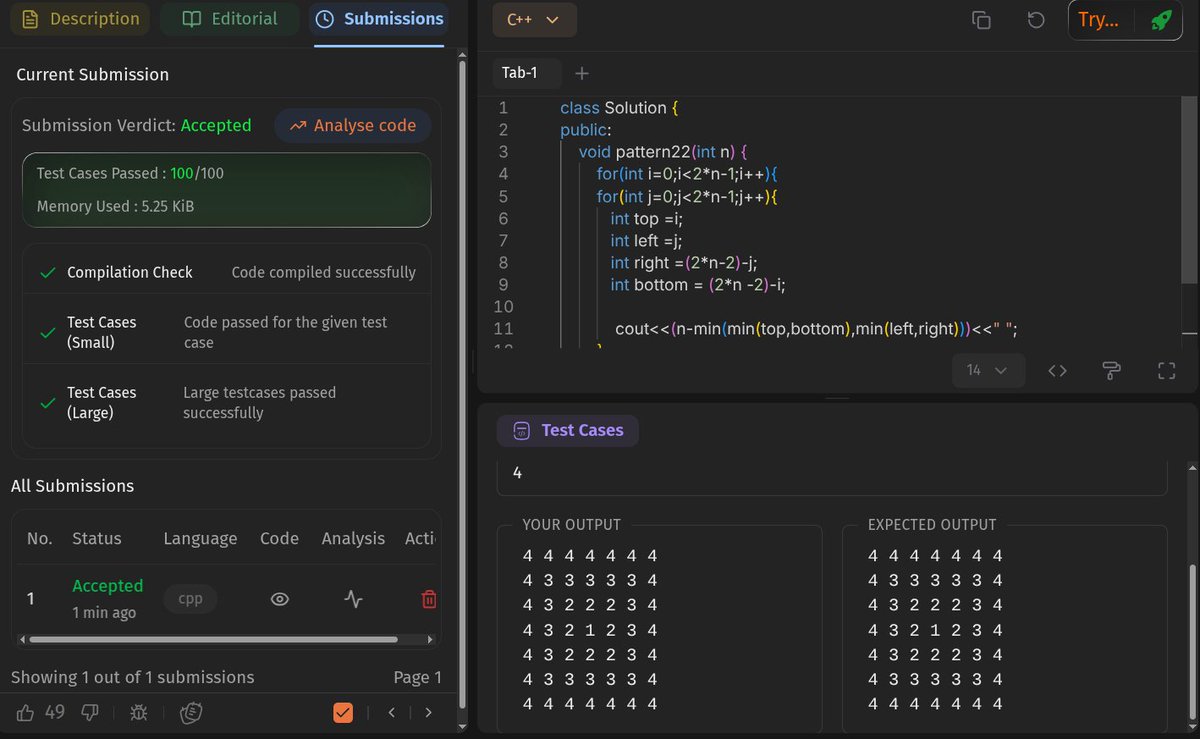The image size is (1200, 739).
Task: Enter fullscreen editor mode
Action: coord(1166,371)
